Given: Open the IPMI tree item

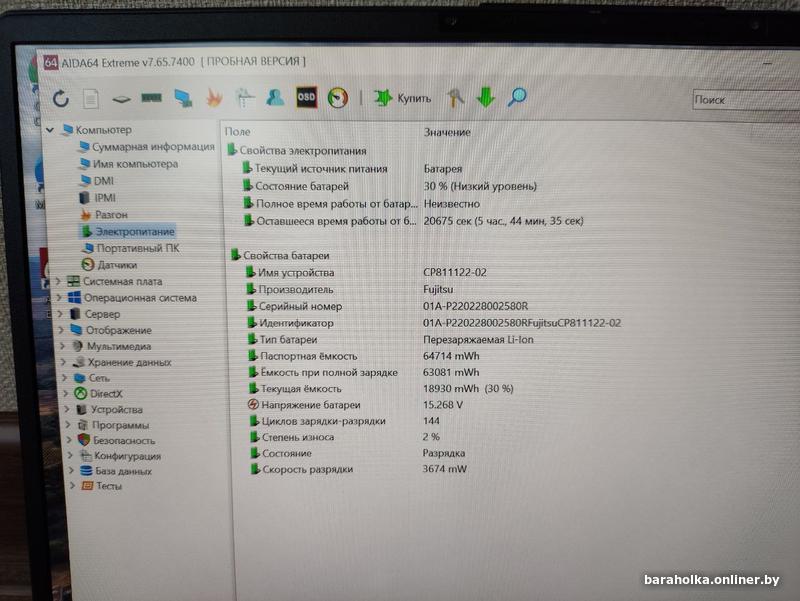Looking at the screenshot, I should (97, 197).
